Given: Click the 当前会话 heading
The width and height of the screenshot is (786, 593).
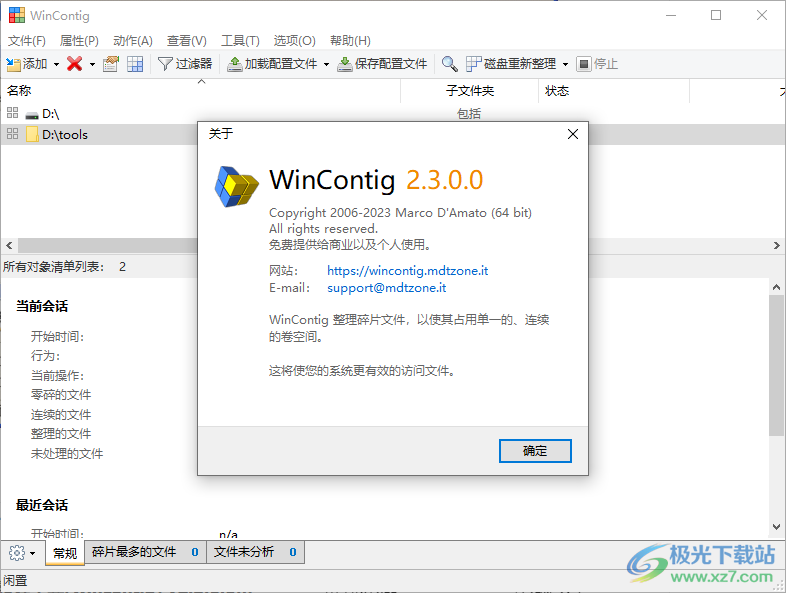Looking at the screenshot, I should point(42,306).
